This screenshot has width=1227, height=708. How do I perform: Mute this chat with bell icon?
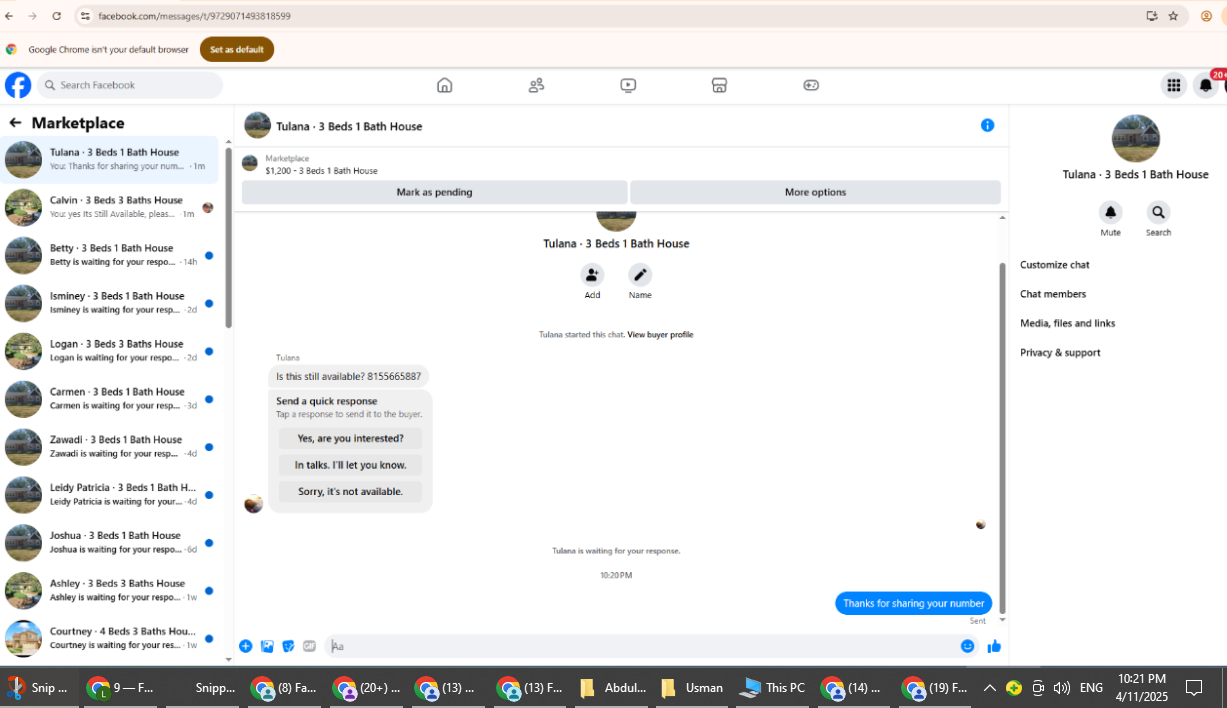click(x=1110, y=212)
